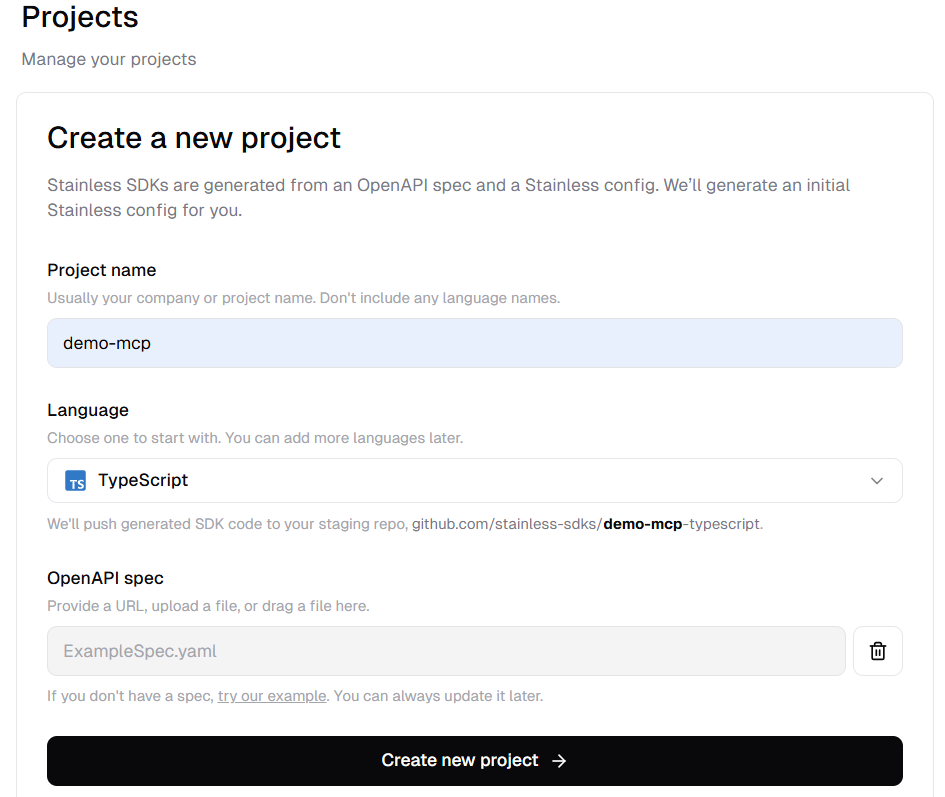Click the trash icon to remove spec

(878, 651)
